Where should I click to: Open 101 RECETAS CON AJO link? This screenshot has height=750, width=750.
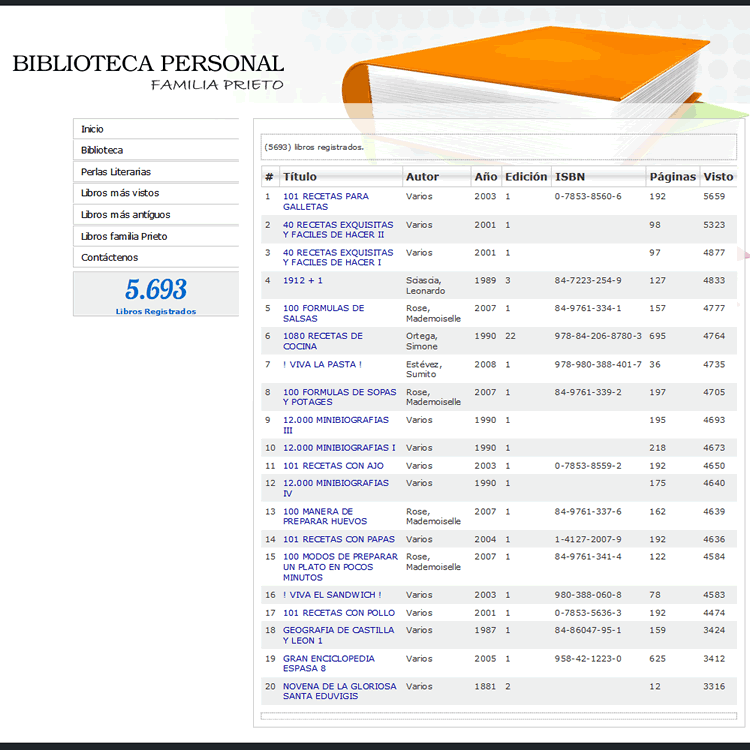coord(333,466)
